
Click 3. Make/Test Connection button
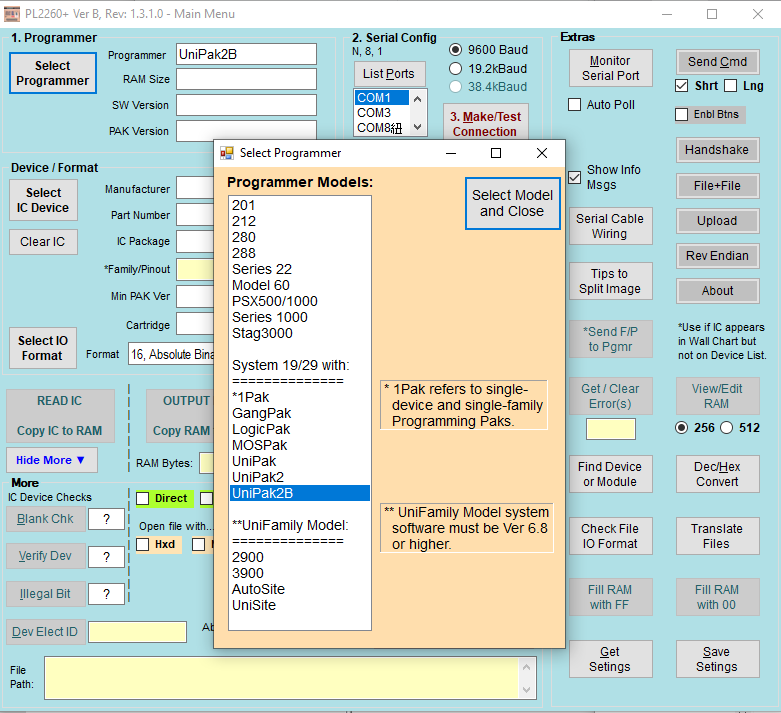point(486,124)
